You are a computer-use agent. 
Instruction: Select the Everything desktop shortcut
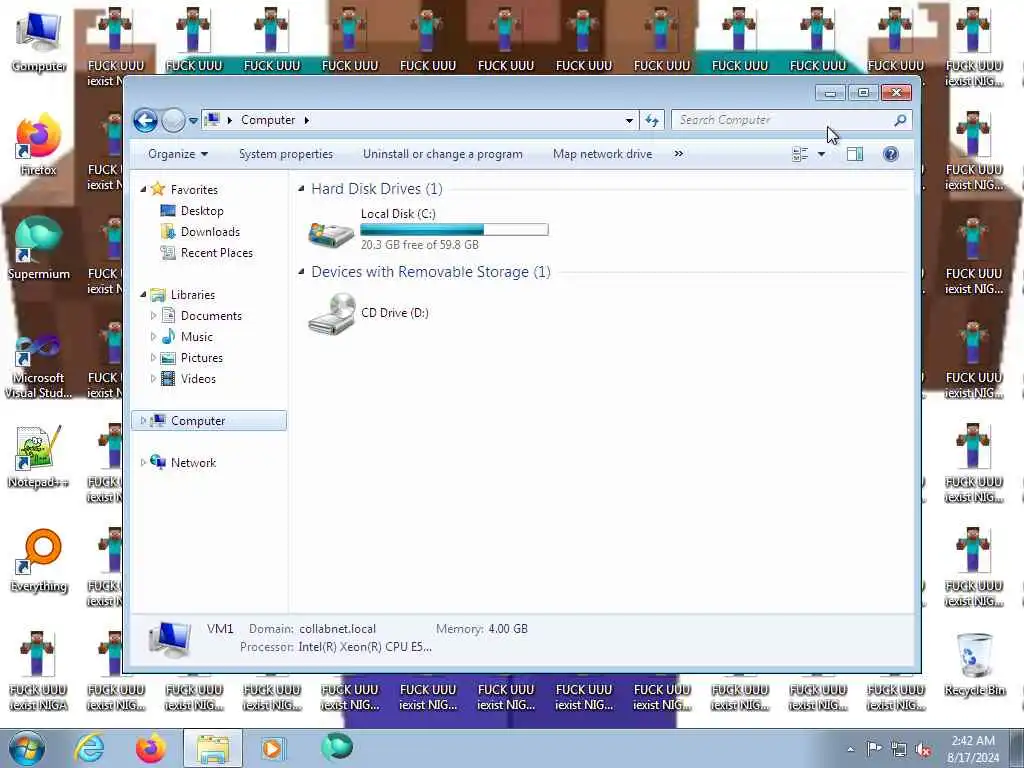tap(39, 560)
